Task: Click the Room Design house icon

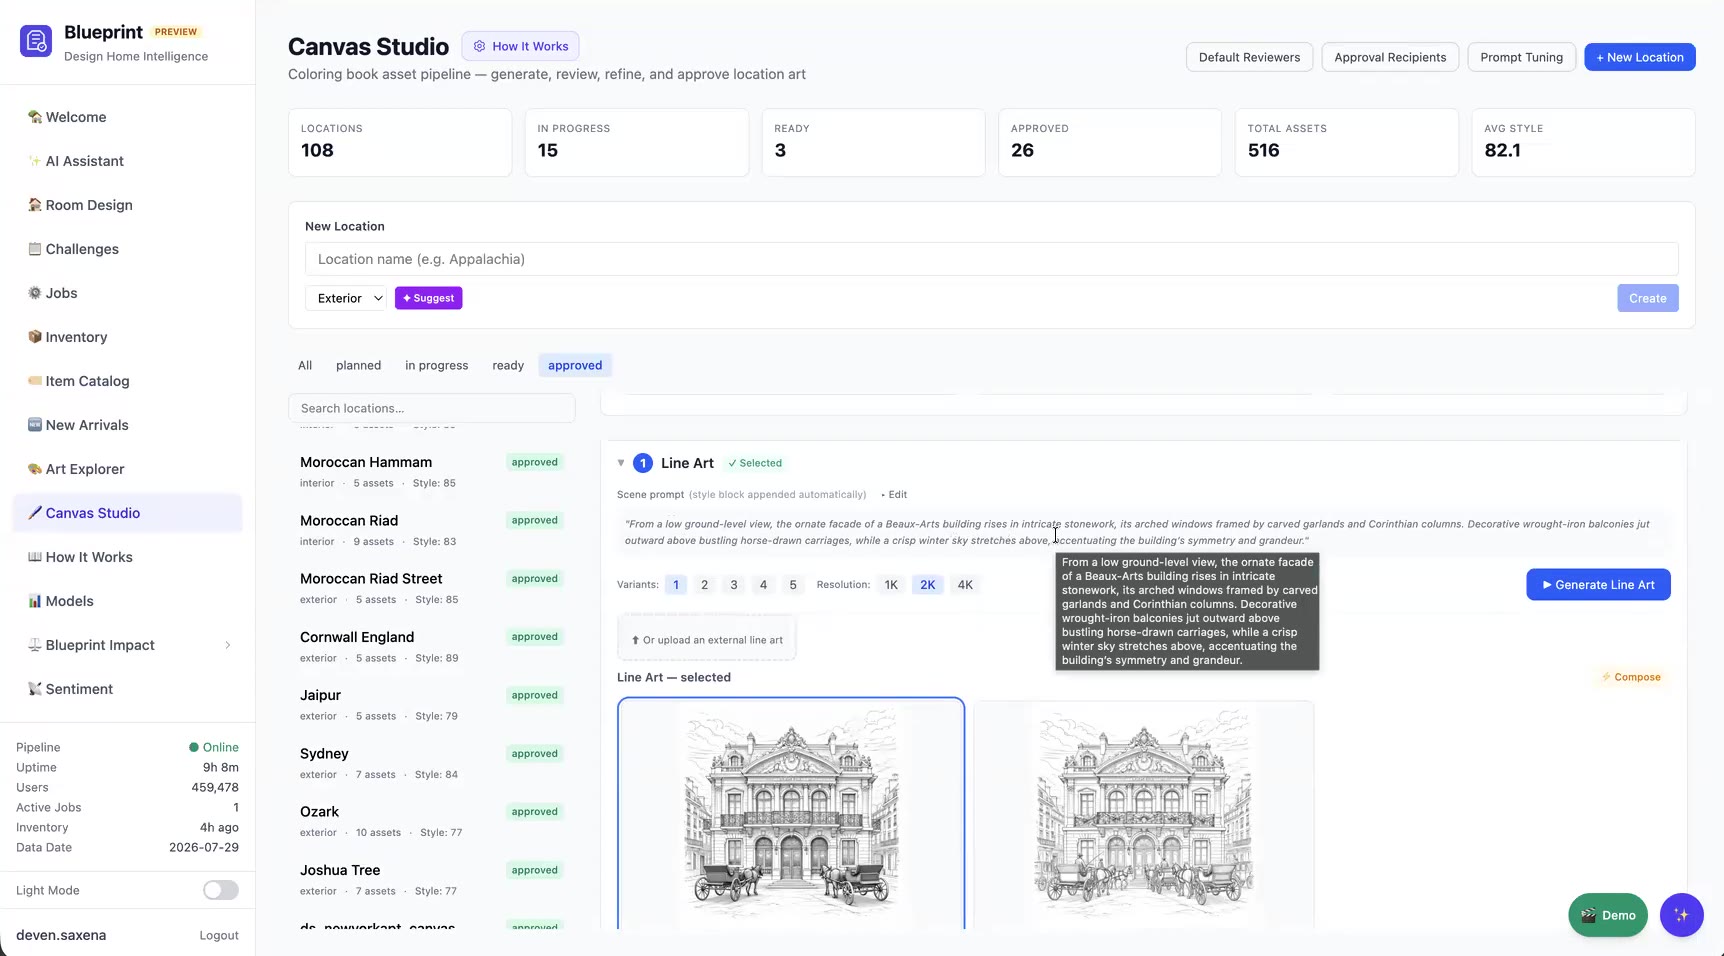Action: [35, 205]
